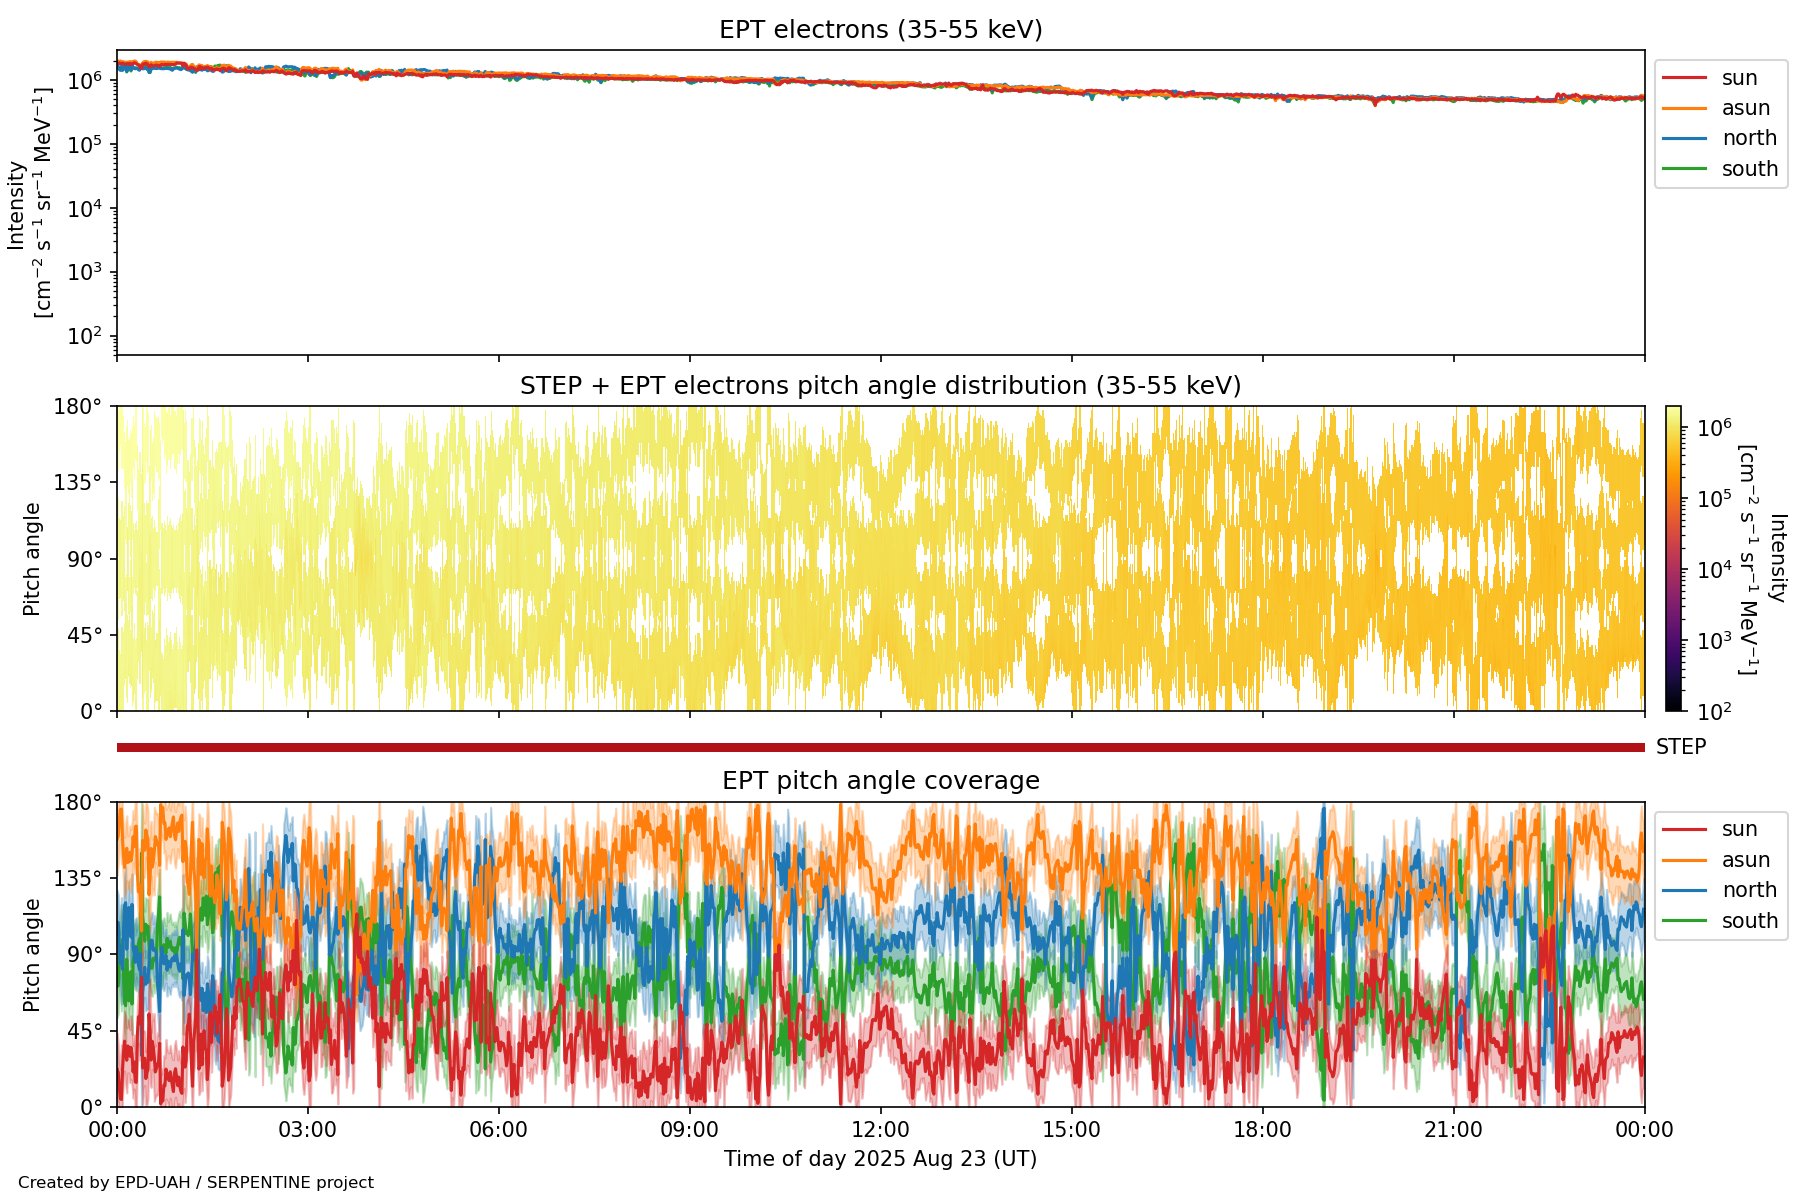The height and width of the screenshot is (1200, 1800).
Task: Click the intensity colorbar beside the pitch angle distribution
Action: [1673, 558]
